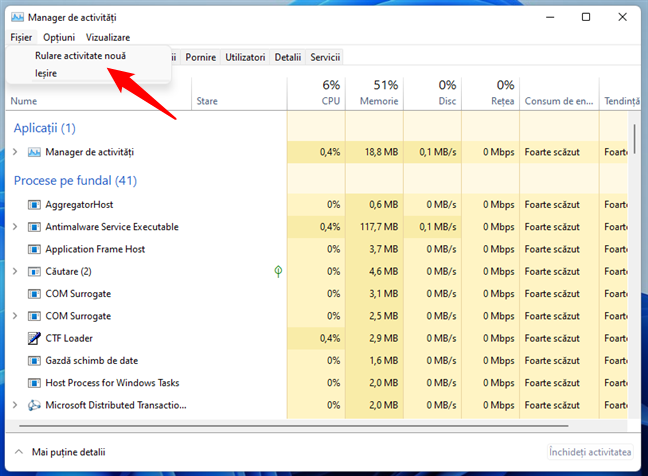Click the Host Process for Windows Tasks icon
Image resolution: width=648 pixels, height=476 pixels.
[34, 383]
